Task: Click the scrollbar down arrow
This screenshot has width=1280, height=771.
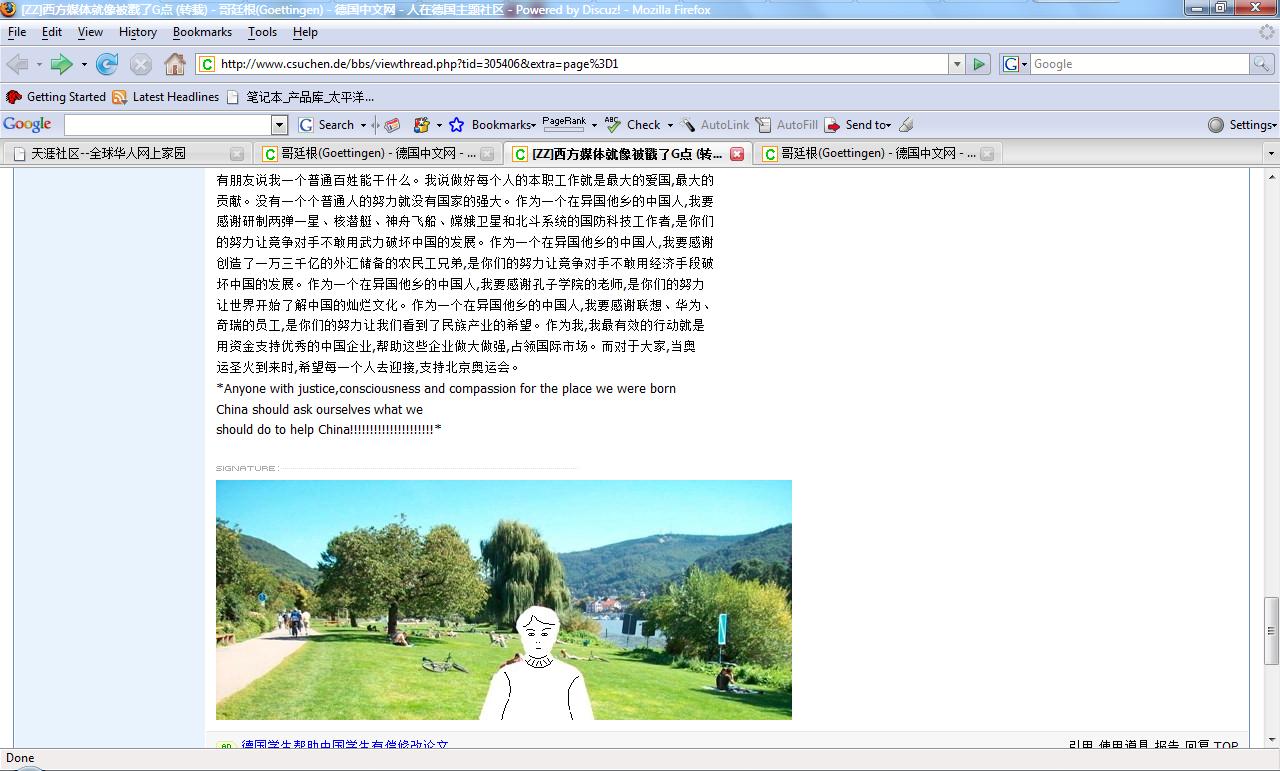Action: pyautogui.click(x=1271, y=738)
